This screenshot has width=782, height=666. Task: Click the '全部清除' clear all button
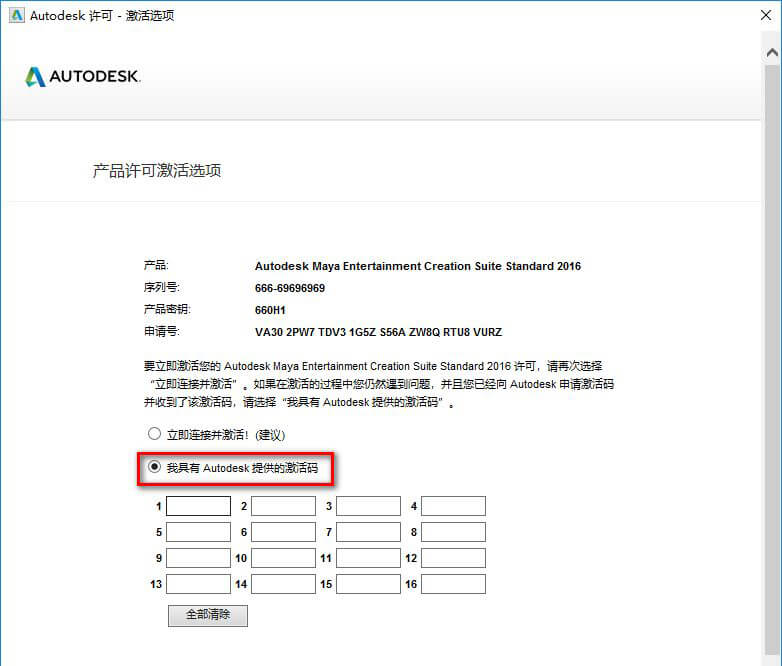tap(207, 615)
